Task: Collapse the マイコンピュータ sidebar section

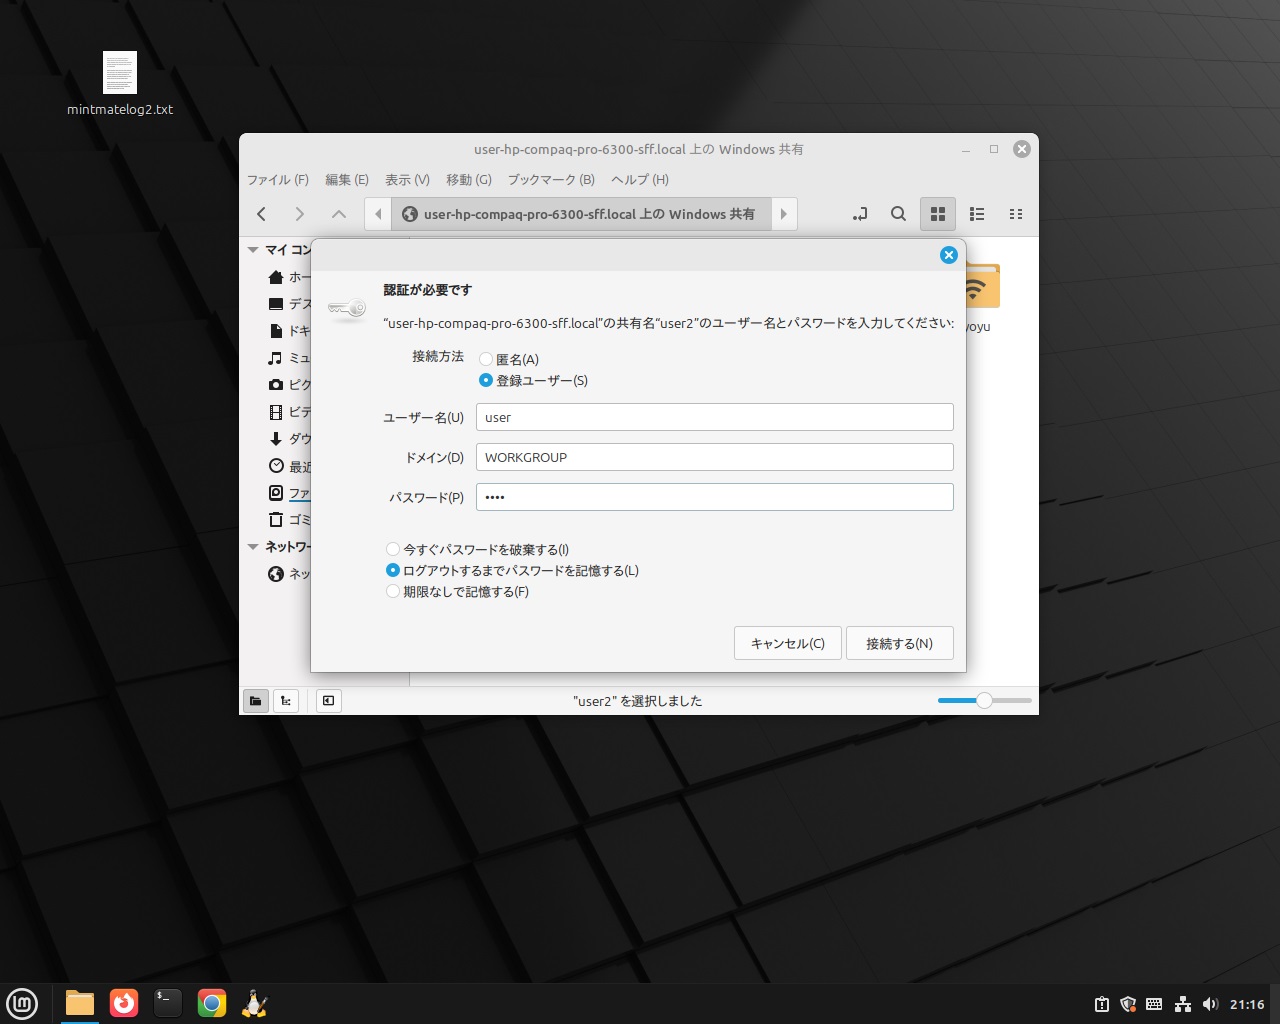Action: click(x=253, y=250)
